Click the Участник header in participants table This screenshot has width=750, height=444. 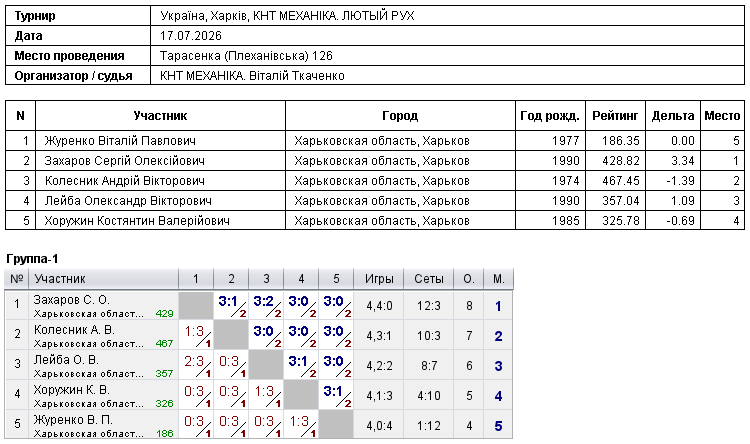point(160,116)
